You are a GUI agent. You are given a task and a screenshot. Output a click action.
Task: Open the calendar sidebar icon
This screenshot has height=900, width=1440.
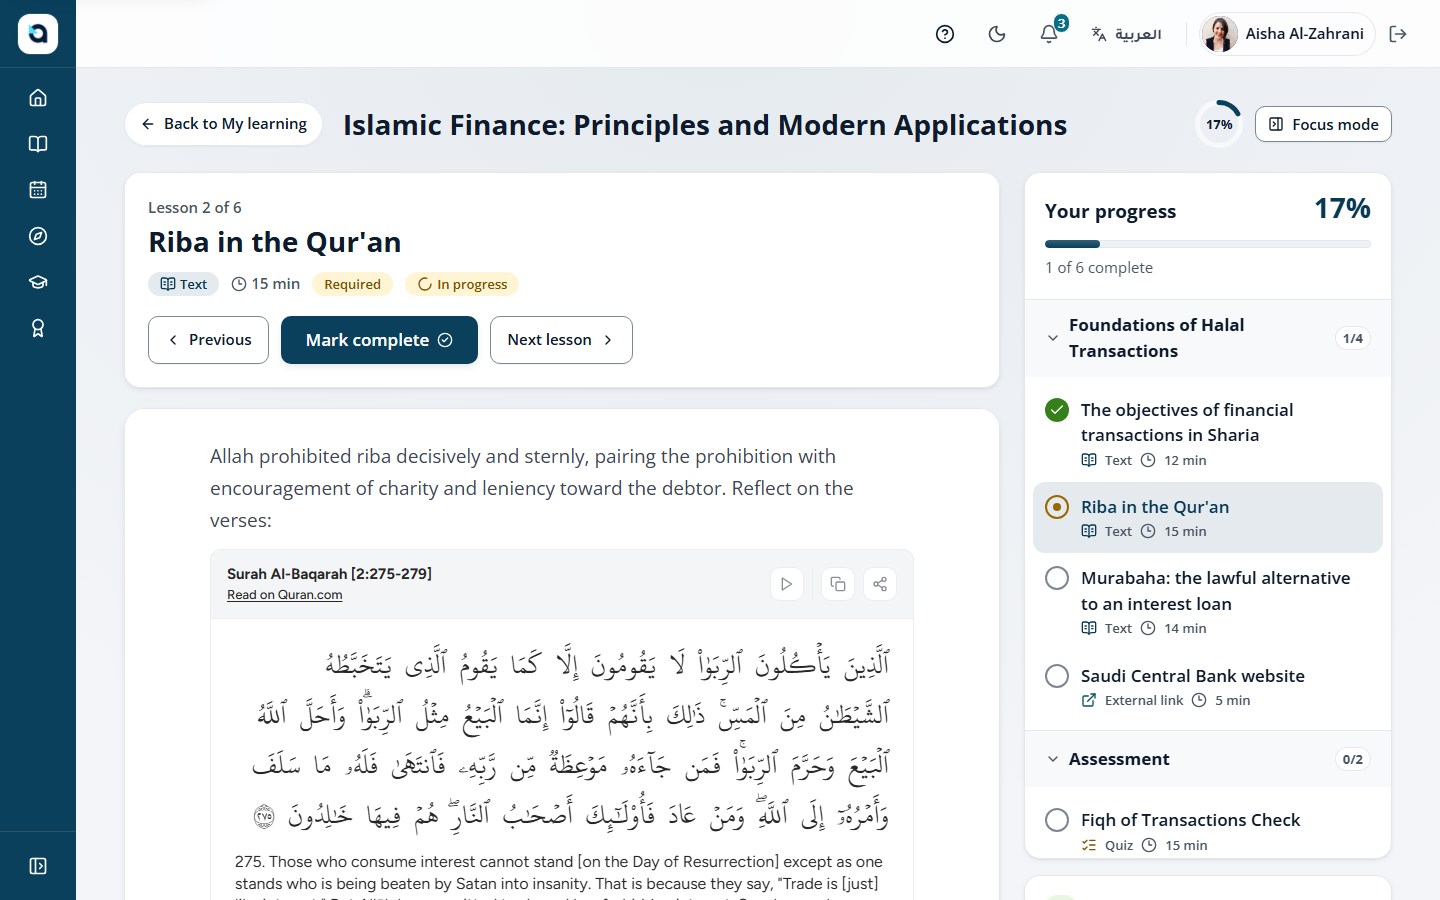tap(38, 190)
